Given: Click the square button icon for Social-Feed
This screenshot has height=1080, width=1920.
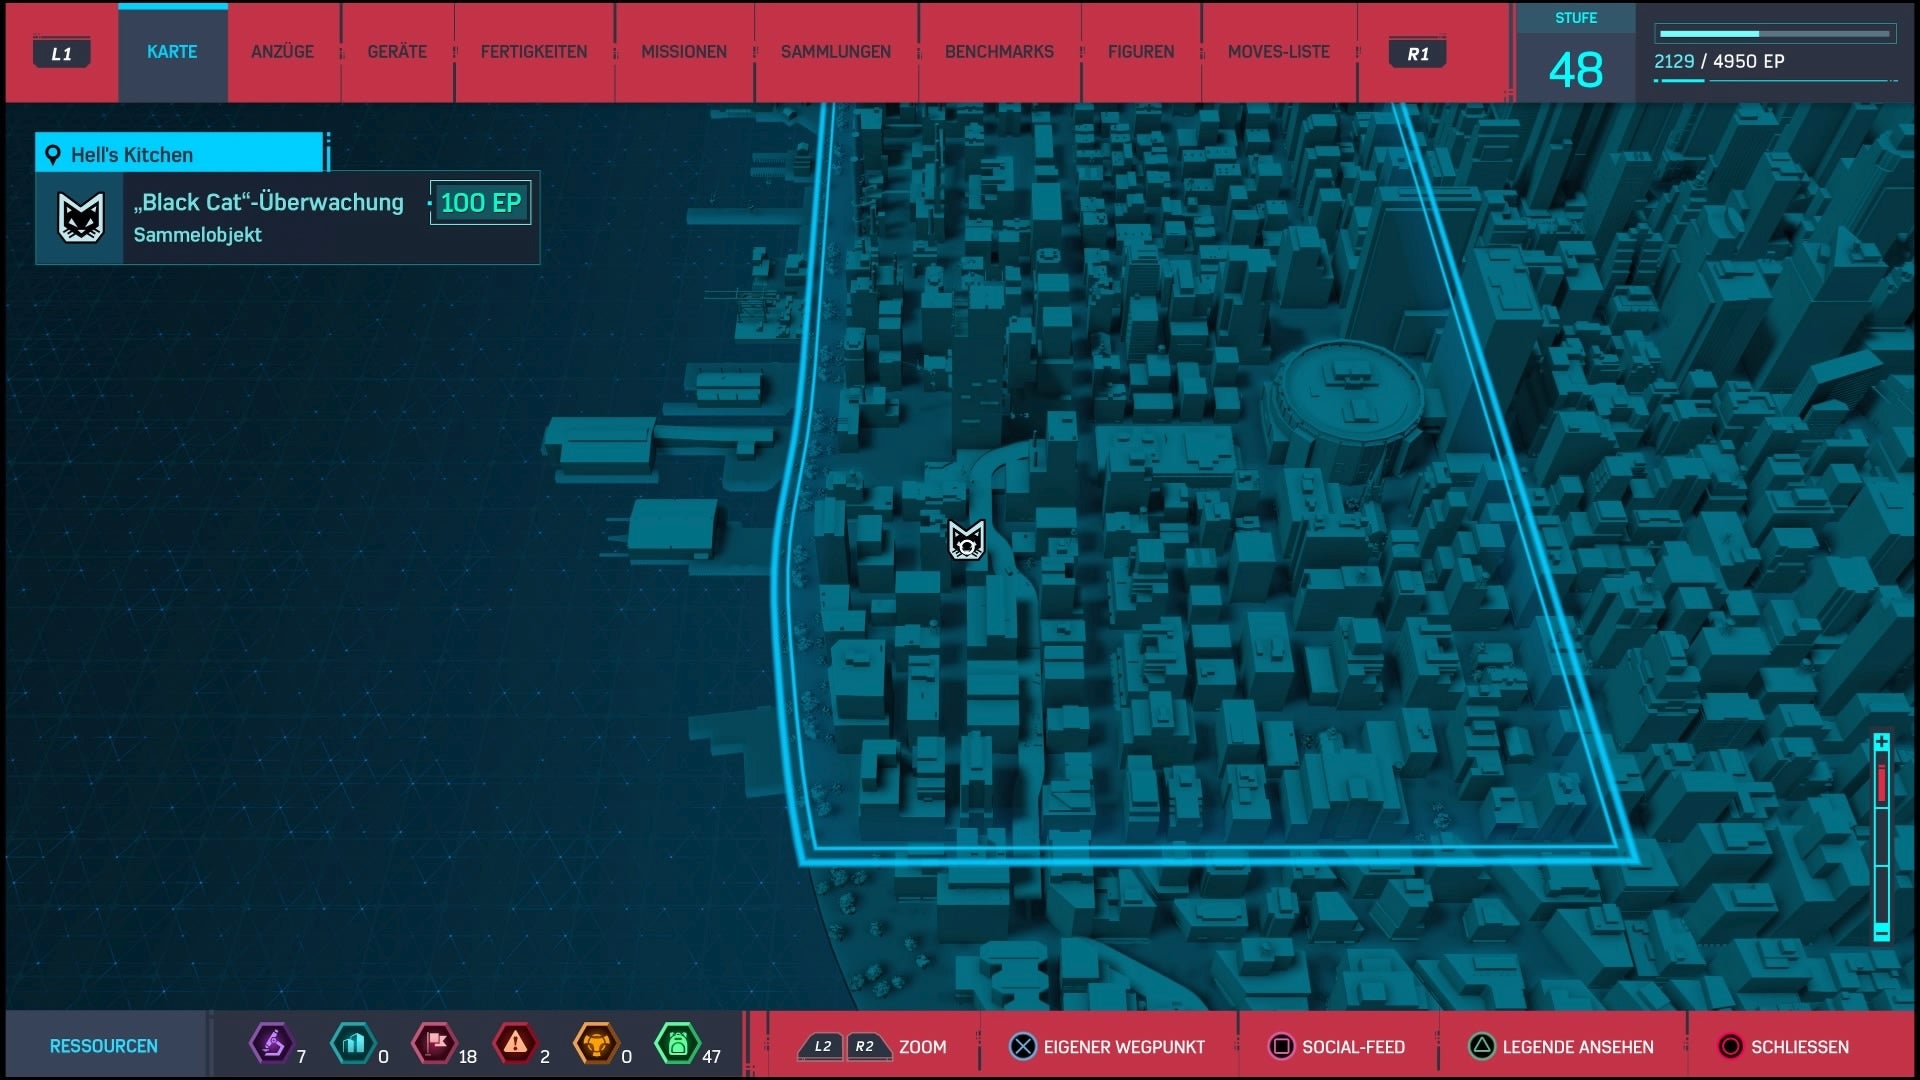Looking at the screenshot, I should click(1281, 1046).
